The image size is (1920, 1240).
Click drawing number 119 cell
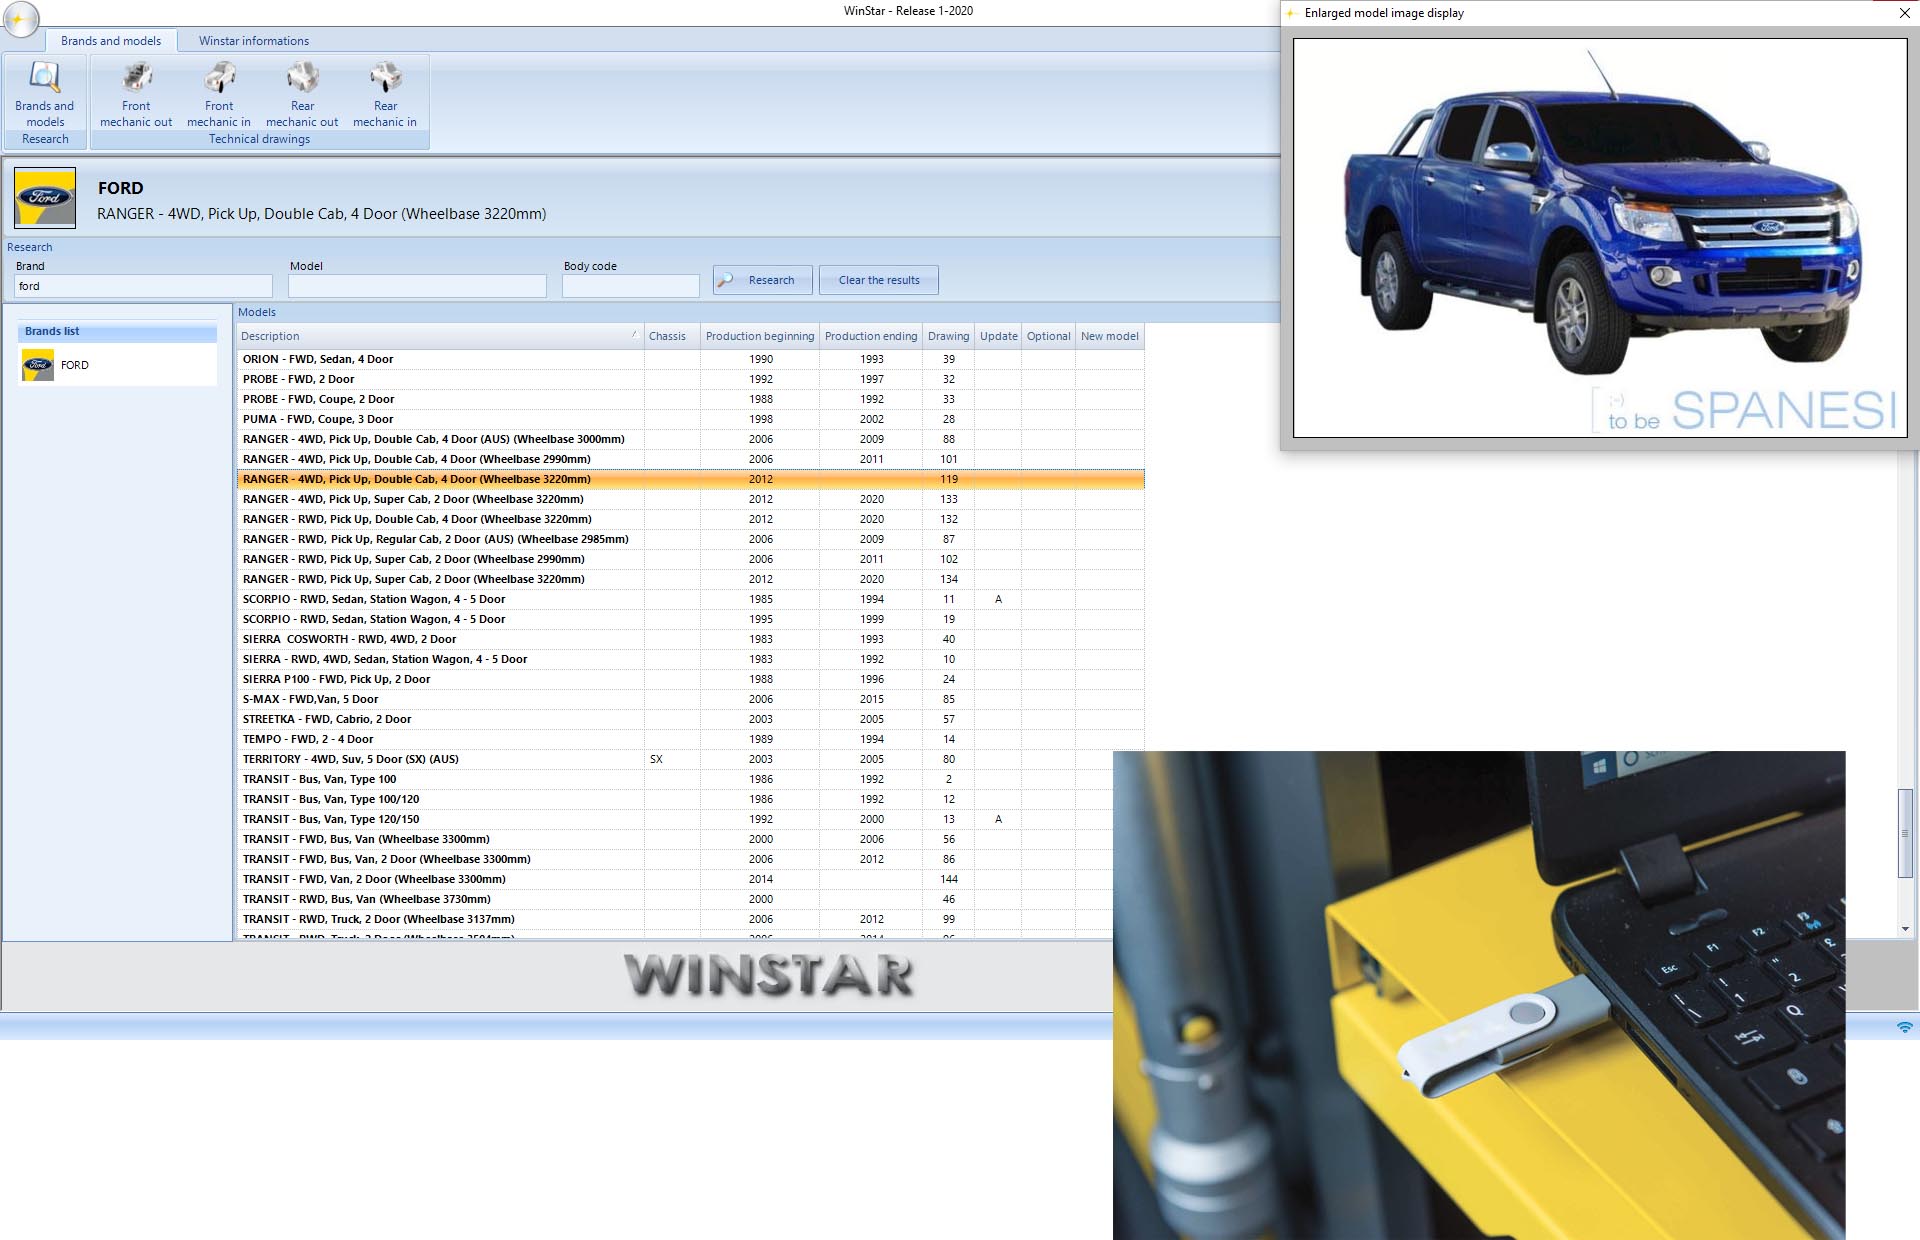pyautogui.click(x=948, y=479)
